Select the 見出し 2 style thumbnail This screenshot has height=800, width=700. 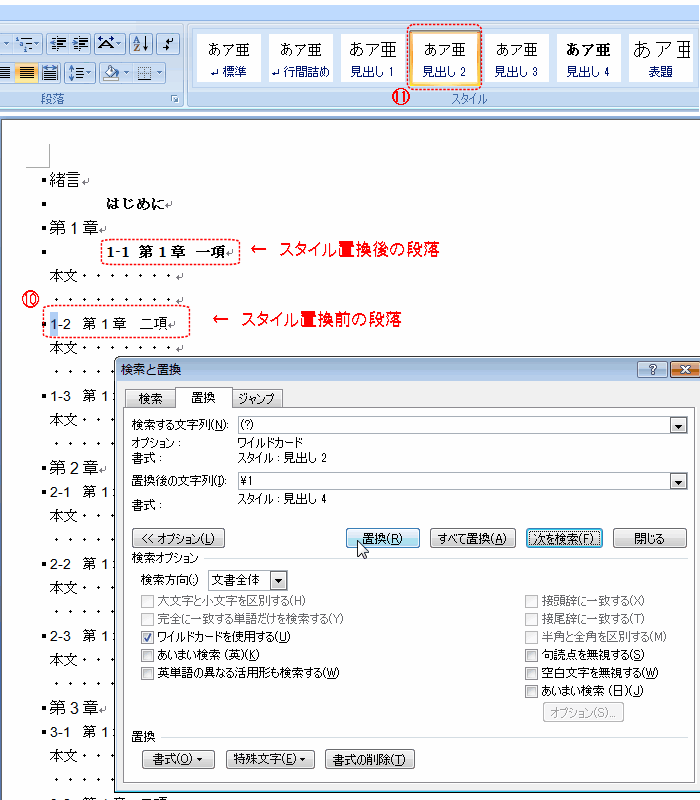click(x=445, y=59)
